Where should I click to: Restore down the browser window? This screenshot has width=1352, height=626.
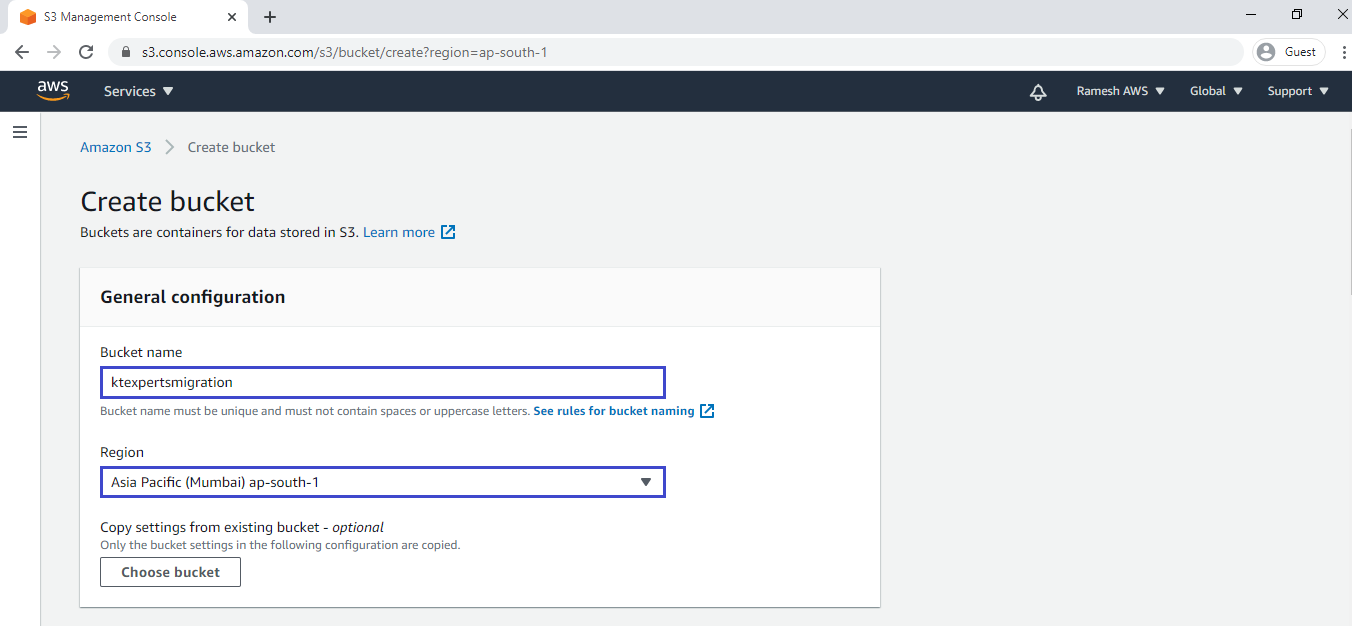(x=1297, y=14)
